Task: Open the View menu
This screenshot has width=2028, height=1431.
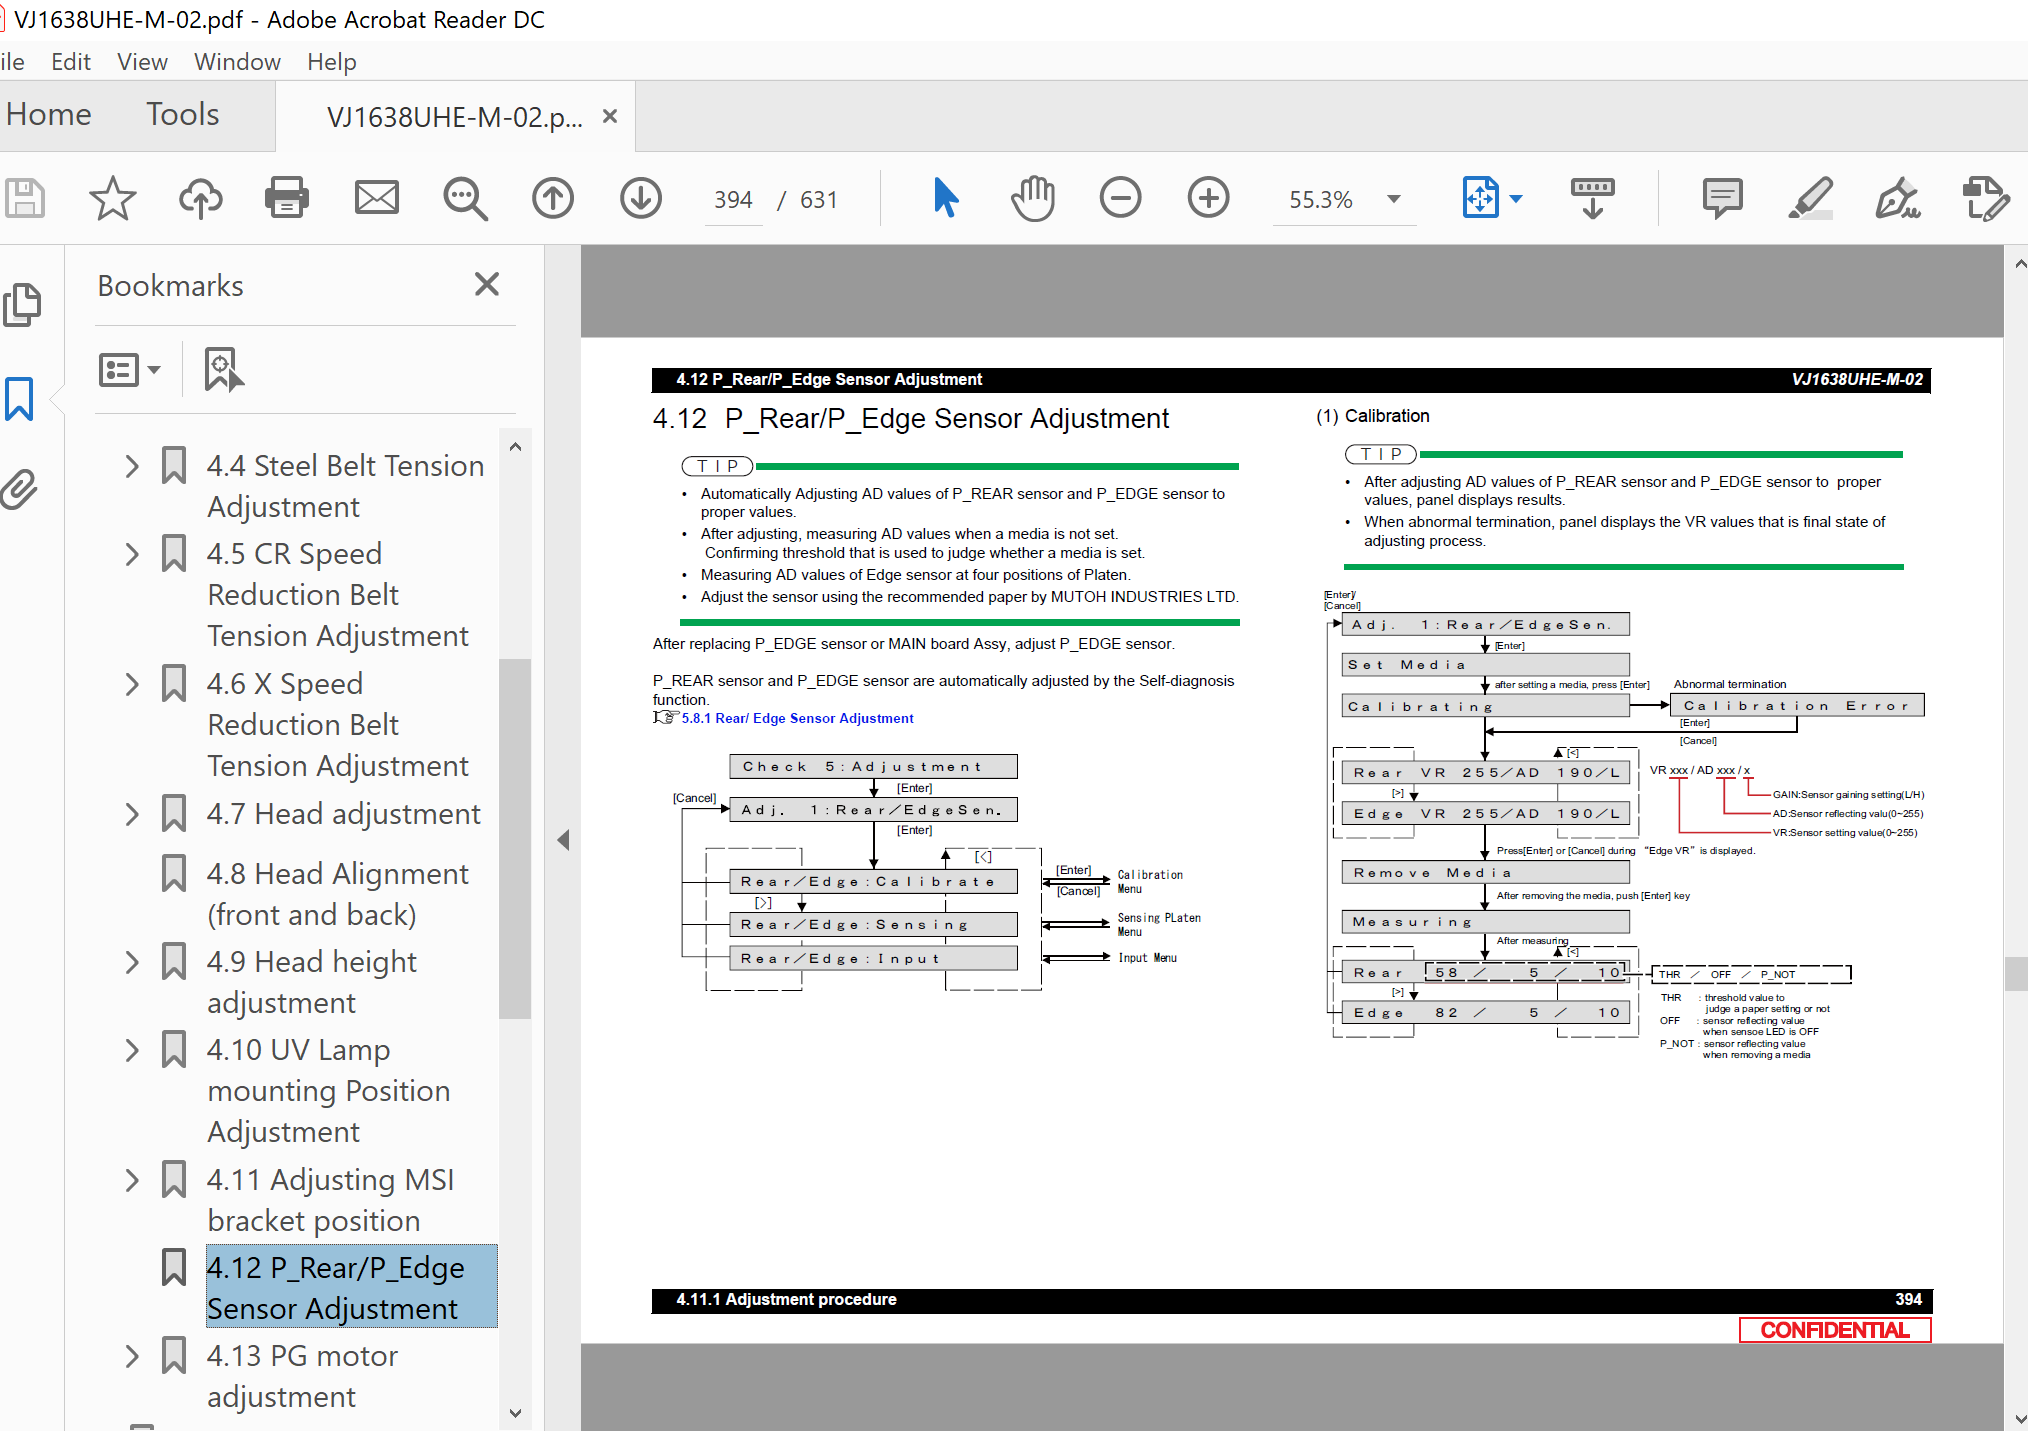Action: click(x=142, y=62)
